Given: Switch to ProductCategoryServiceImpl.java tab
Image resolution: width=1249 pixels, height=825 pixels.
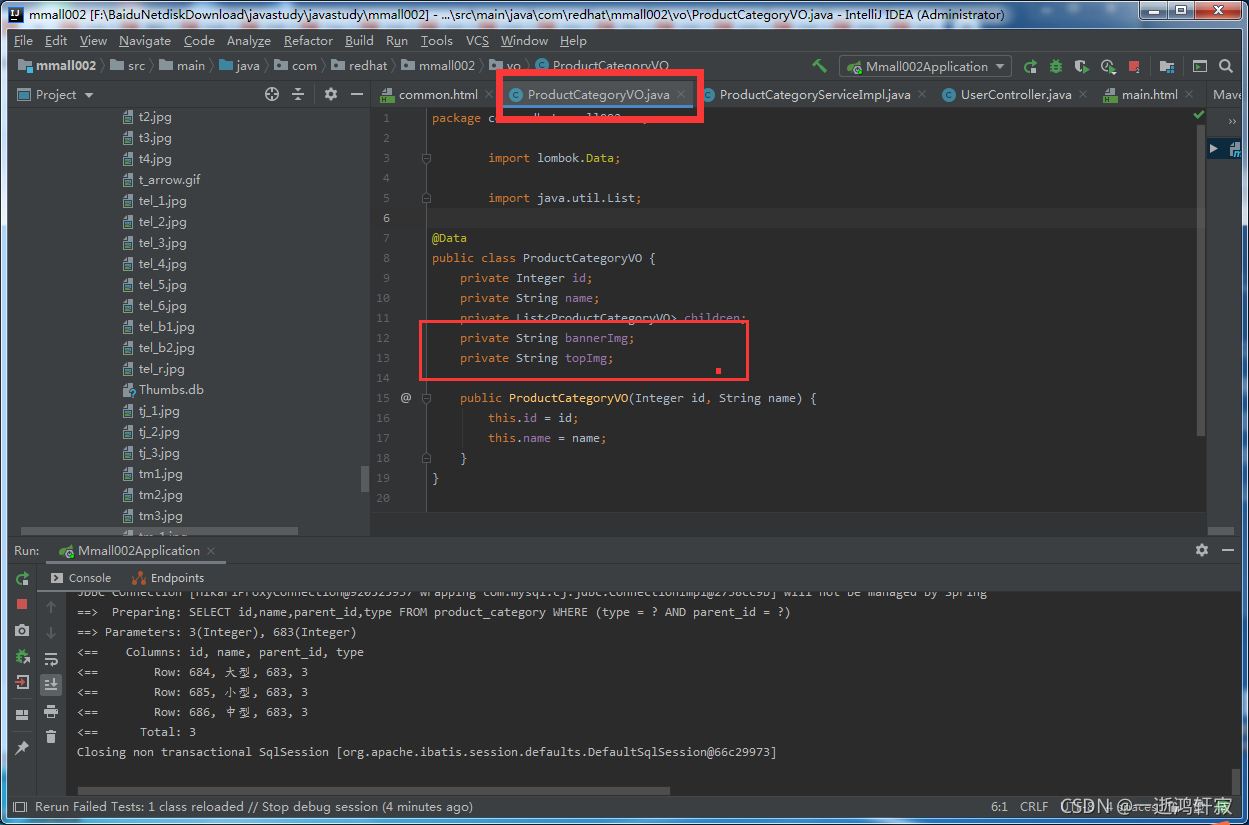Looking at the screenshot, I should coord(814,95).
